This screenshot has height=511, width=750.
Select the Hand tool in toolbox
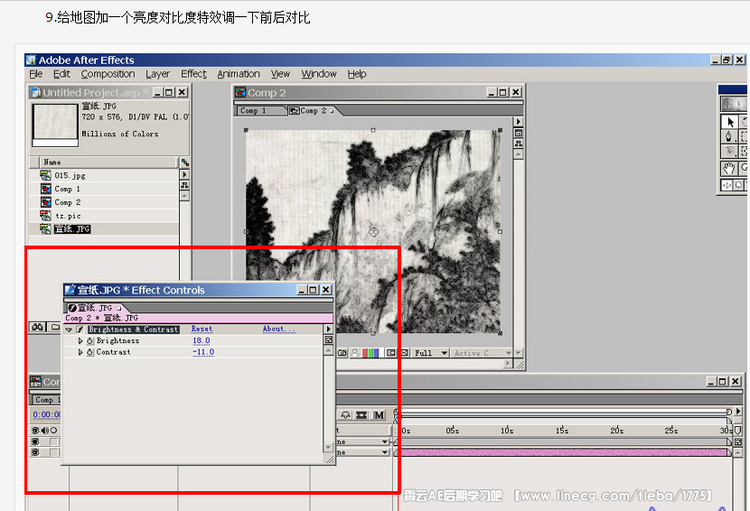[x=729, y=168]
